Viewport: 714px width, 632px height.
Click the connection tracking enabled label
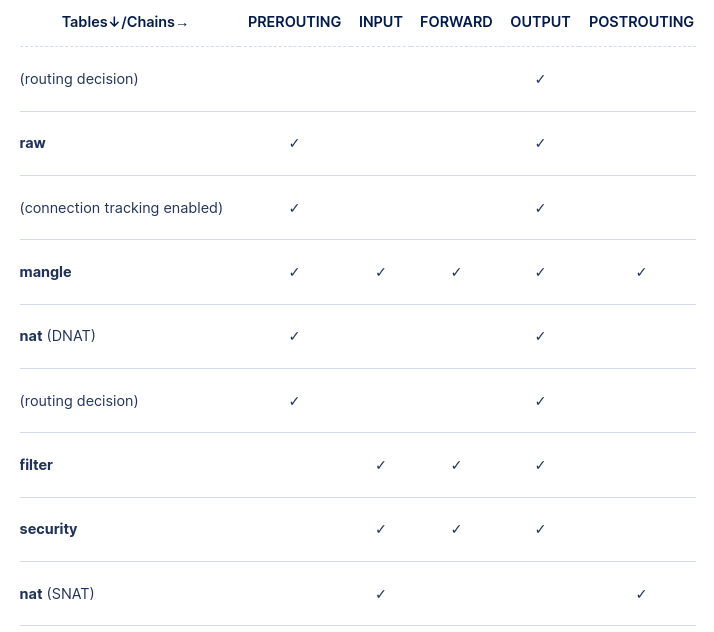click(121, 208)
